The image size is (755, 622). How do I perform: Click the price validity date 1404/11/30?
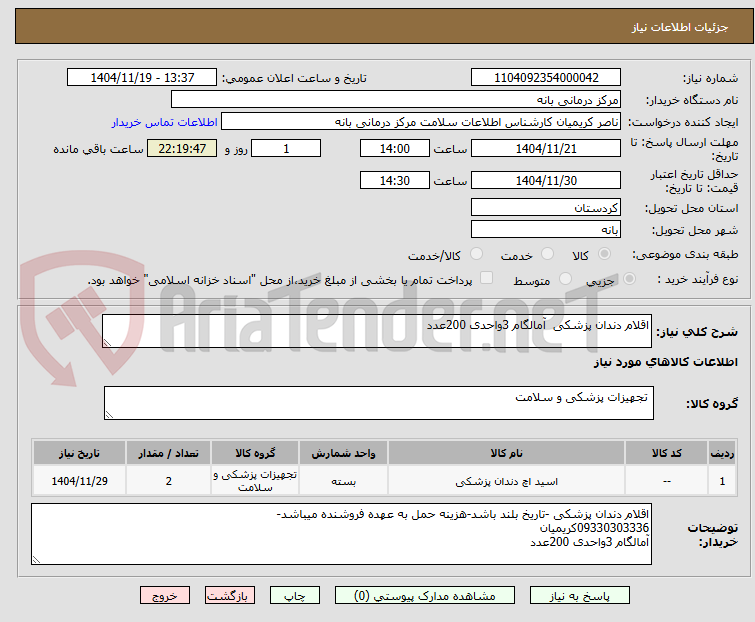coord(546,181)
